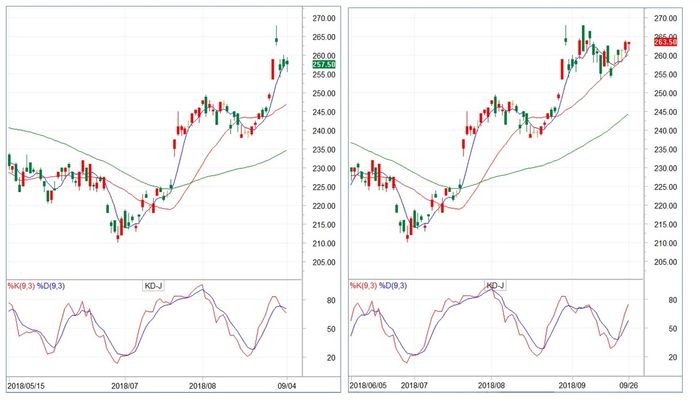Screen dimensions: 700x401
Task: Click 09/26 date on right chart axis
Action: click(x=629, y=385)
